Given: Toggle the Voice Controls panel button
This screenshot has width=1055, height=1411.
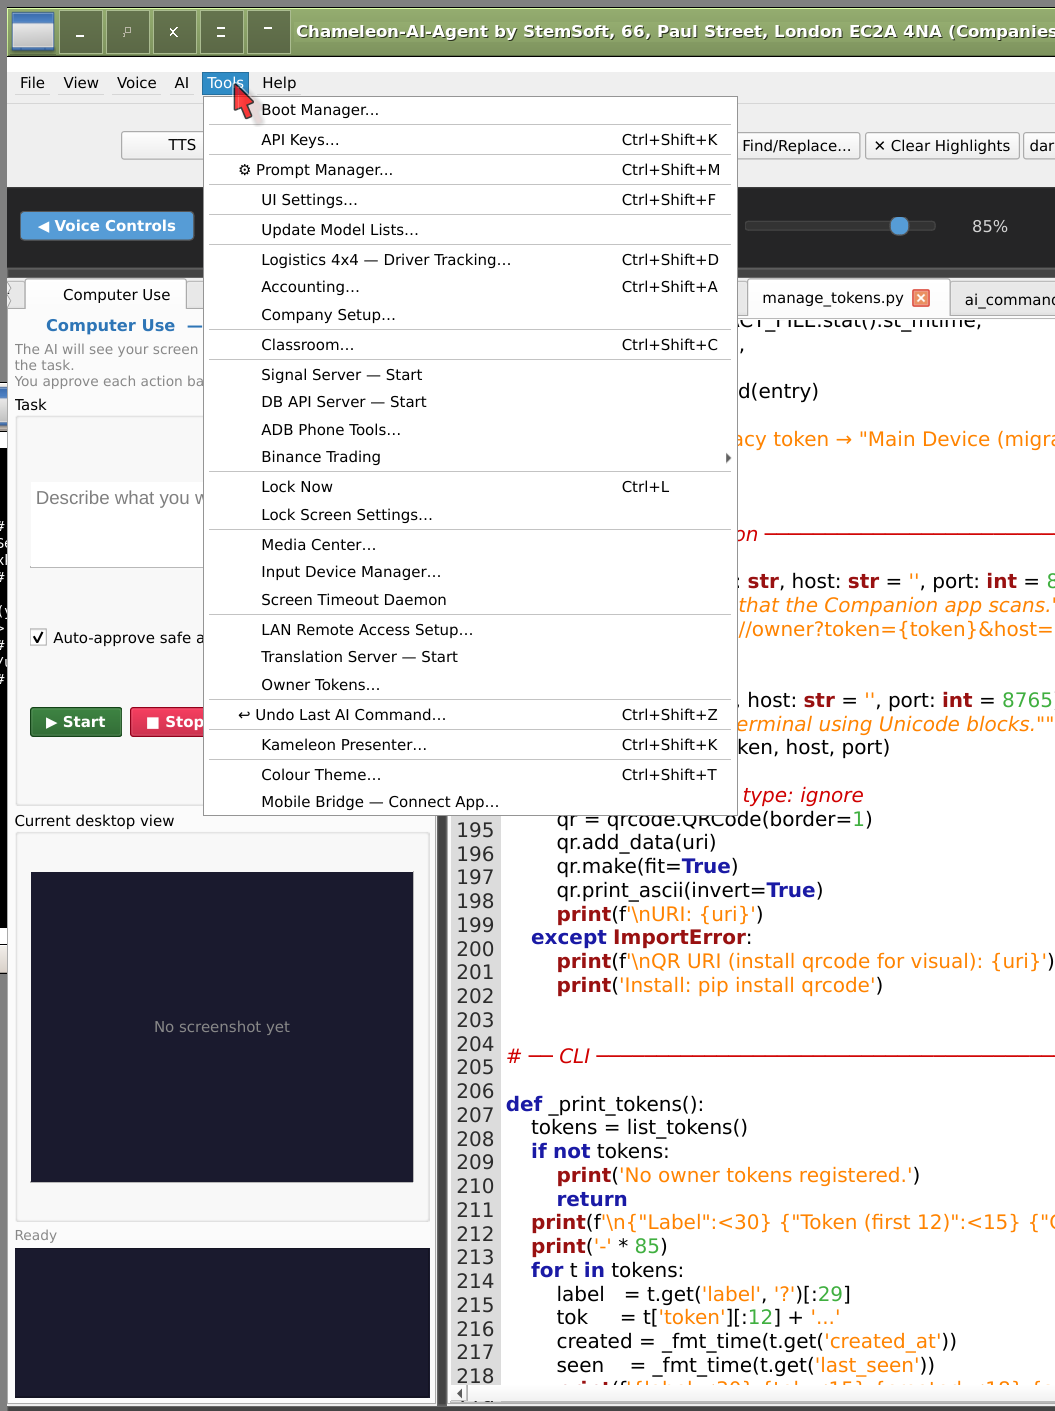Looking at the screenshot, I should (107, 226).
